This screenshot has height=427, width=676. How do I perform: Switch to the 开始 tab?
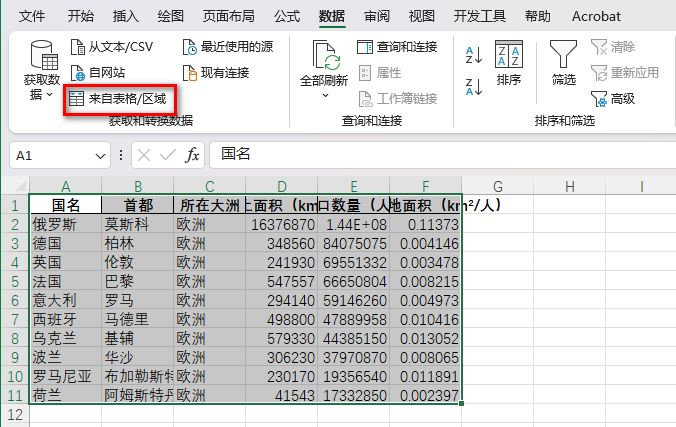(x=80, y=16)
